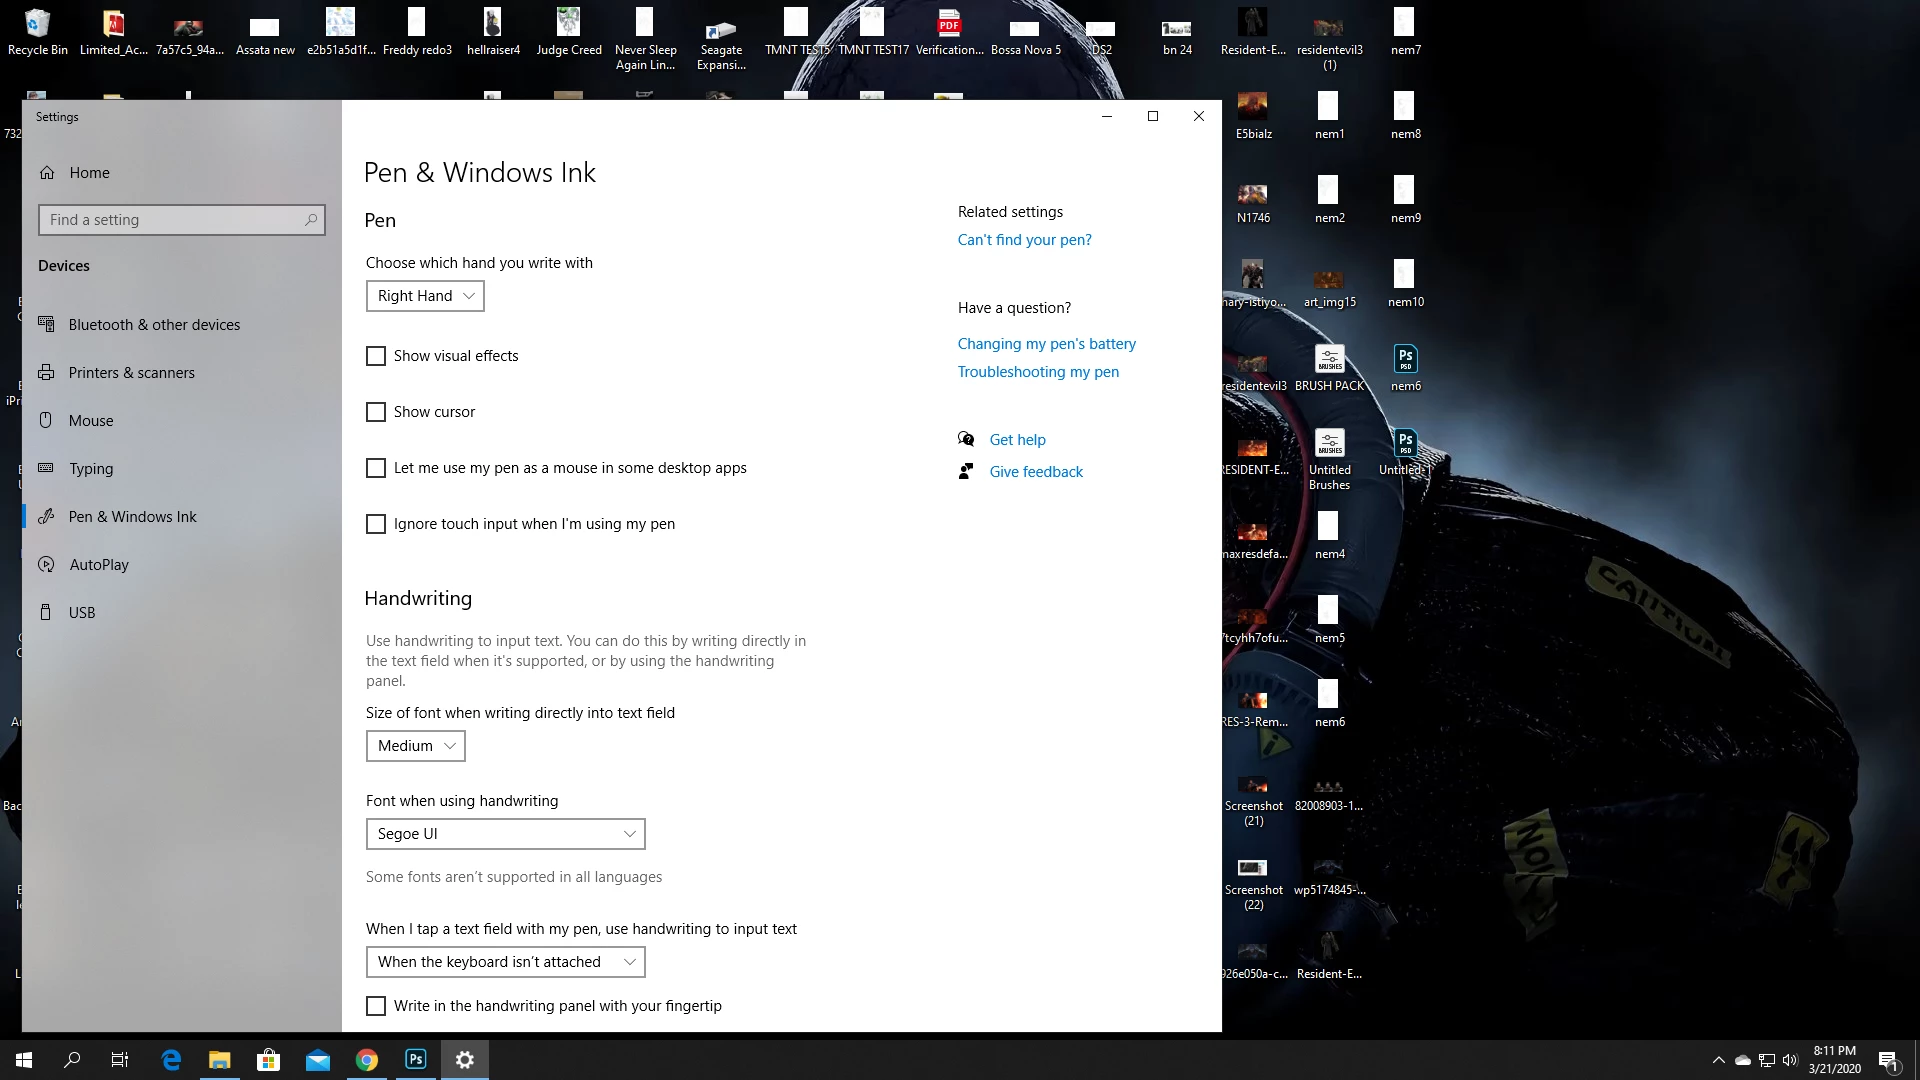Select Limited_Ac... desktop icon
Viewport: 1920px width, 1080px height.
click(x=114, y=33)
